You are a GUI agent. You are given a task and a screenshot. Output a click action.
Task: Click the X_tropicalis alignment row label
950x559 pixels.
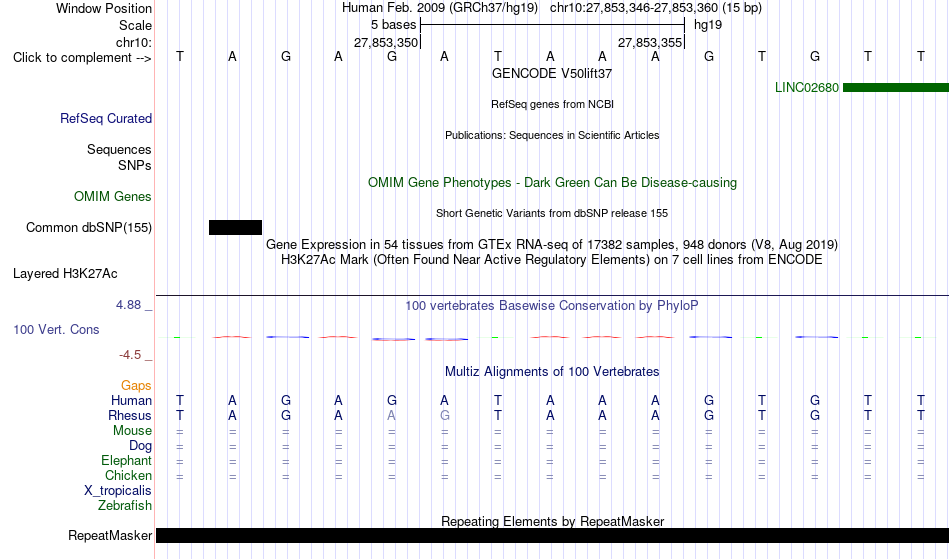pyautogui.click(x=118, y=491)
